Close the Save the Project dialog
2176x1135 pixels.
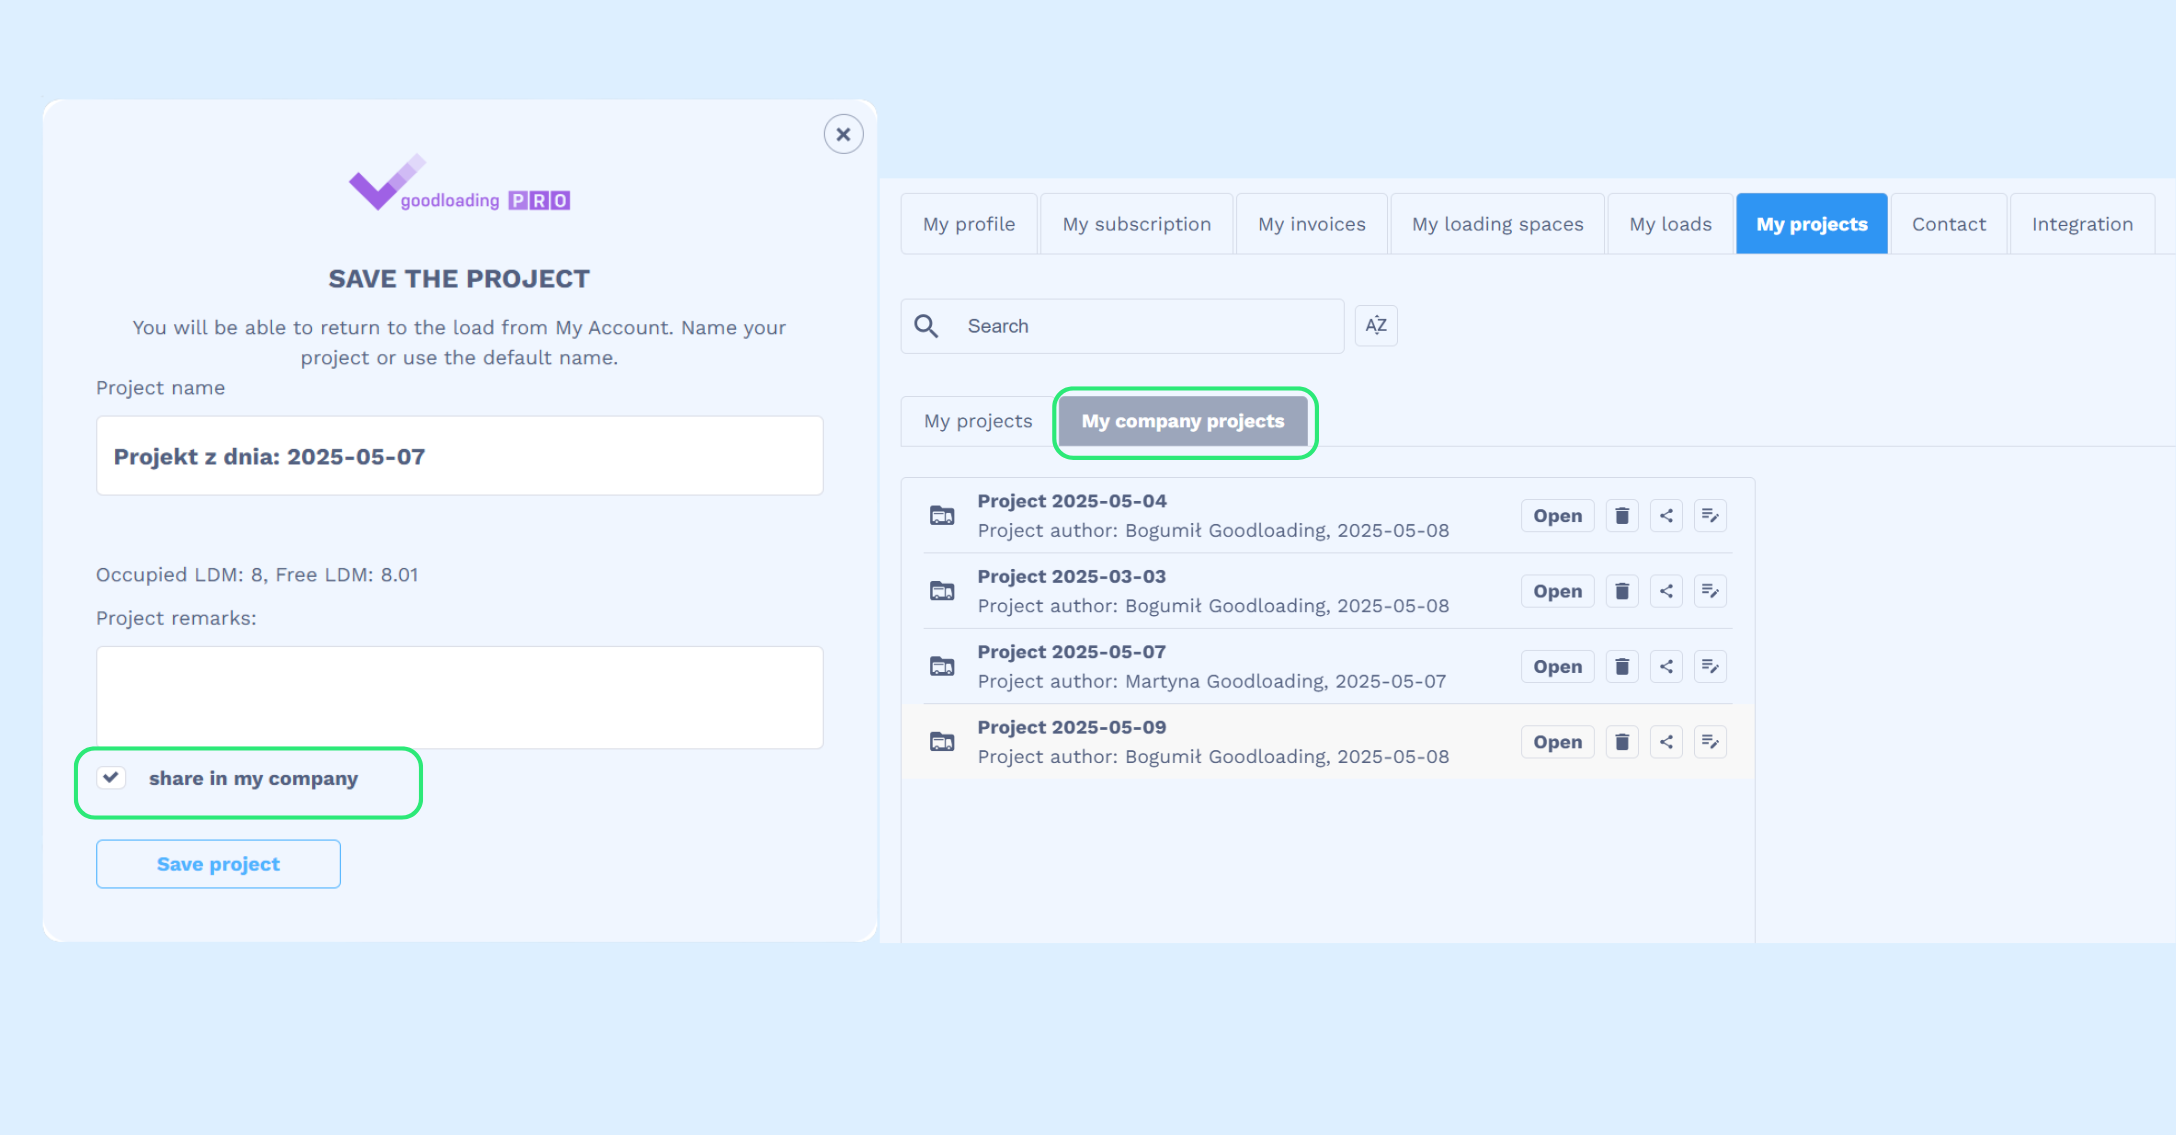pyautogui.click(x=843, y=134)
